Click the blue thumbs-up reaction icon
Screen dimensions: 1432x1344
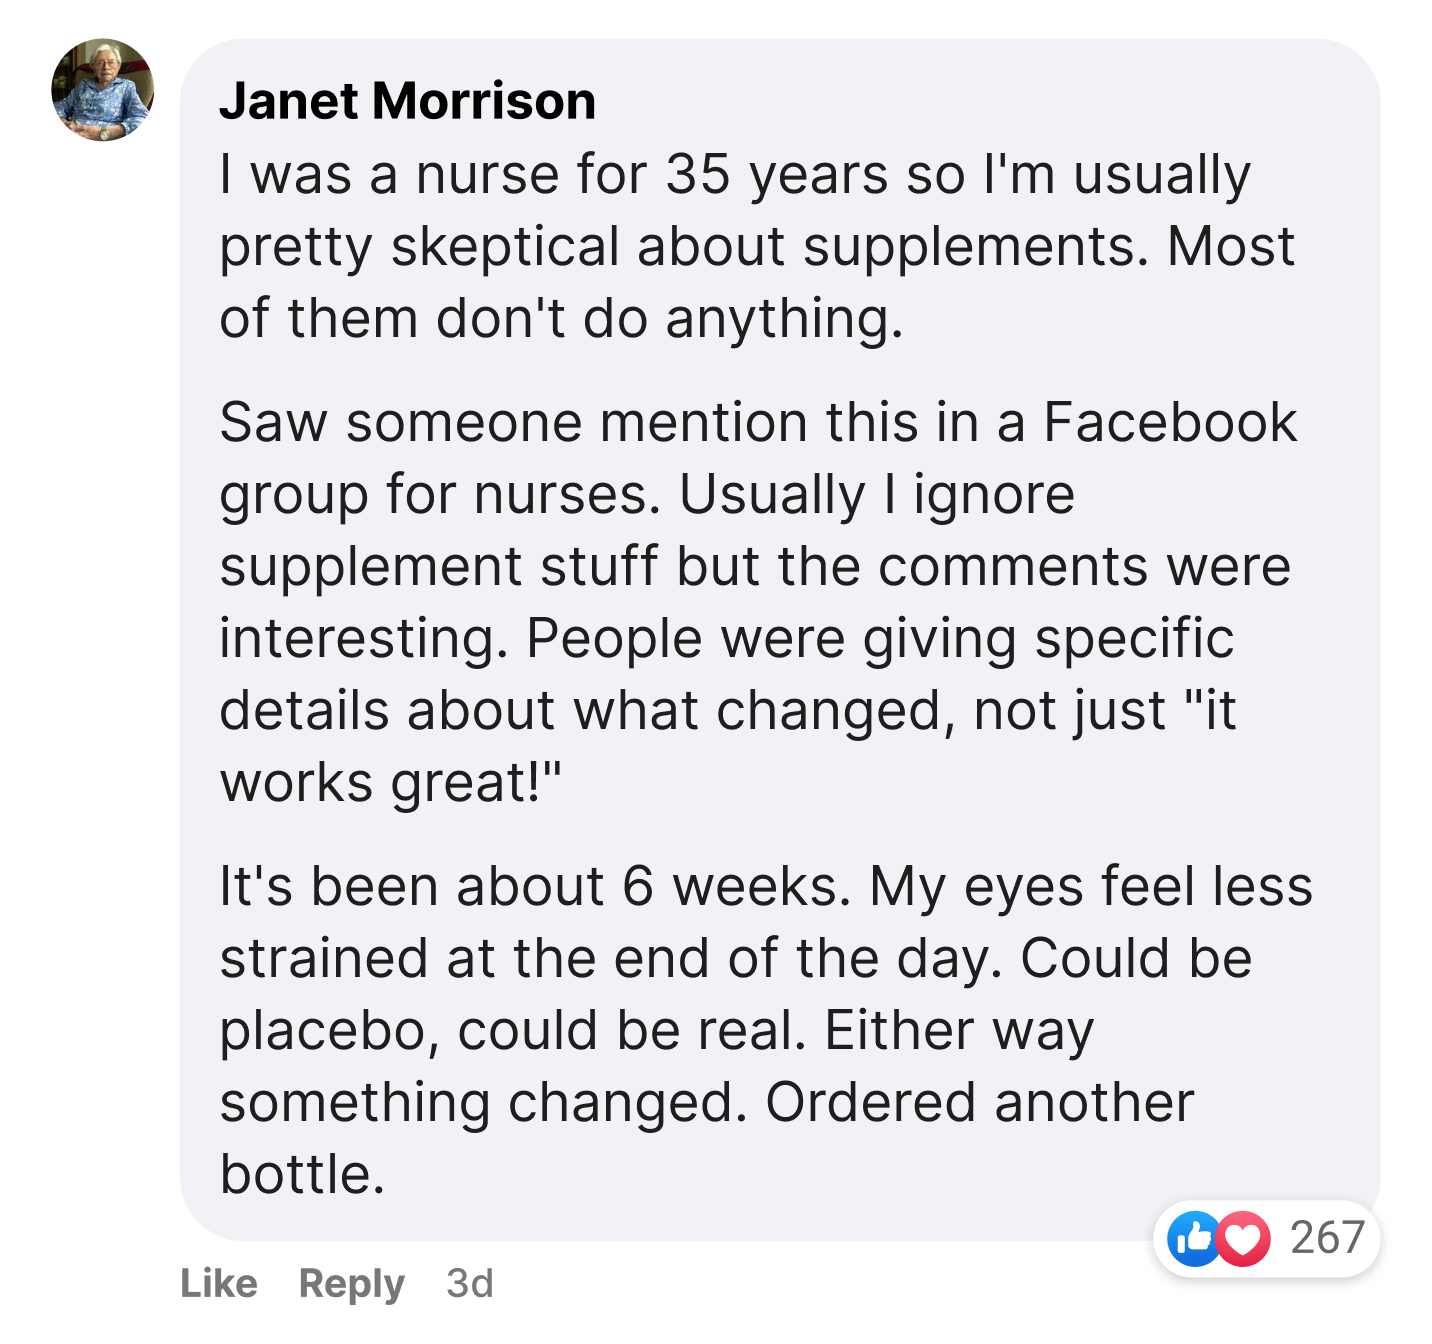click(1194, 1239)
